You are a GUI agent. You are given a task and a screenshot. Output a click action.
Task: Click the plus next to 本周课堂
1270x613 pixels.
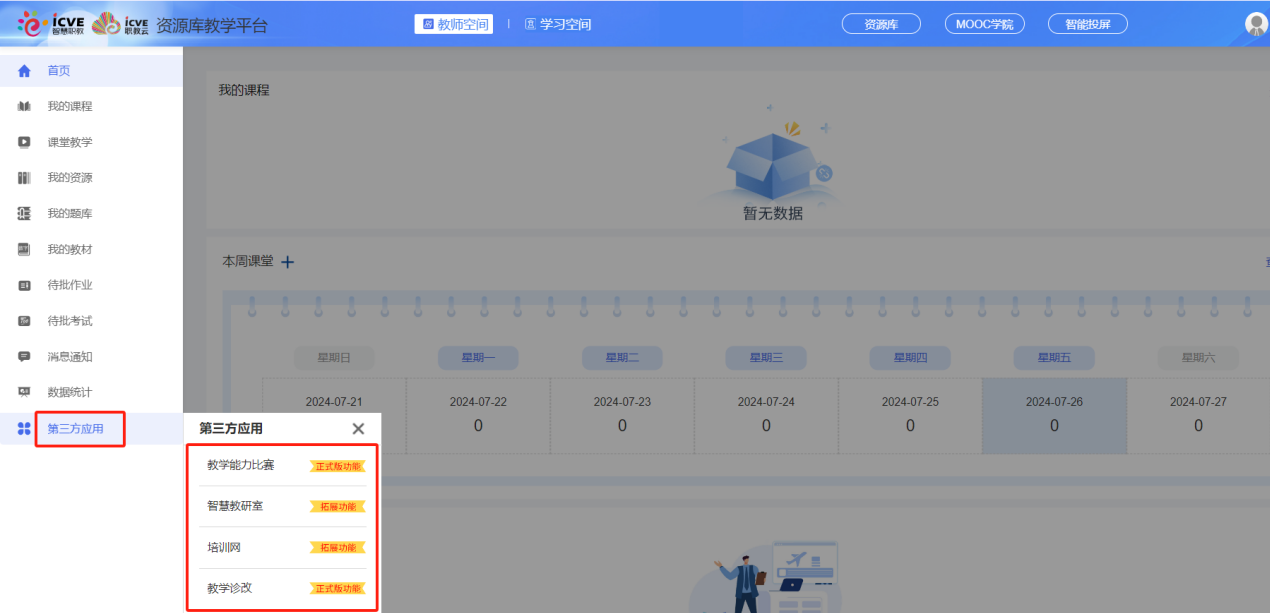287,261
